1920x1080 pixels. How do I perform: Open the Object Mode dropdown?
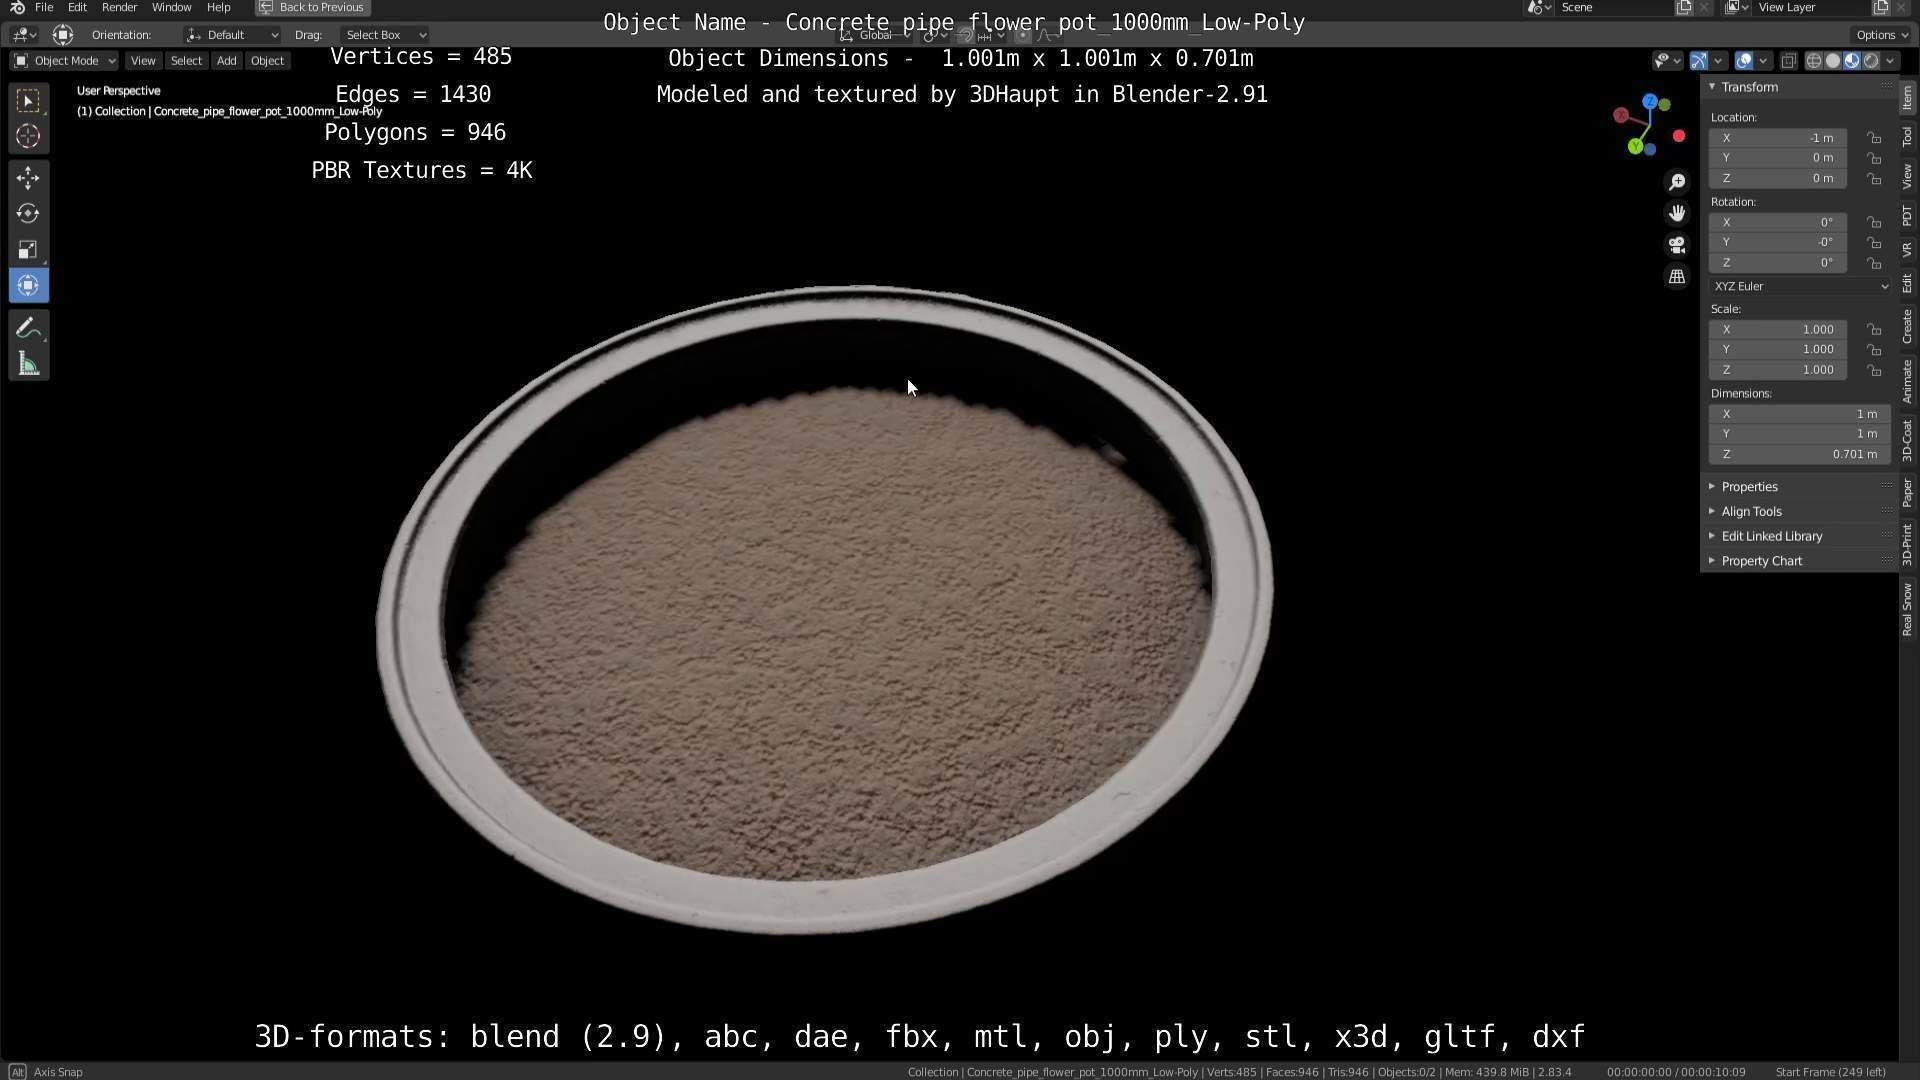[x=64, y=61]
